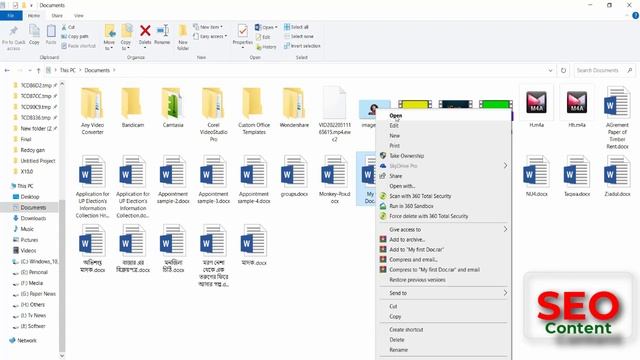Choose Rename in the context menu

tap(443, 350)
